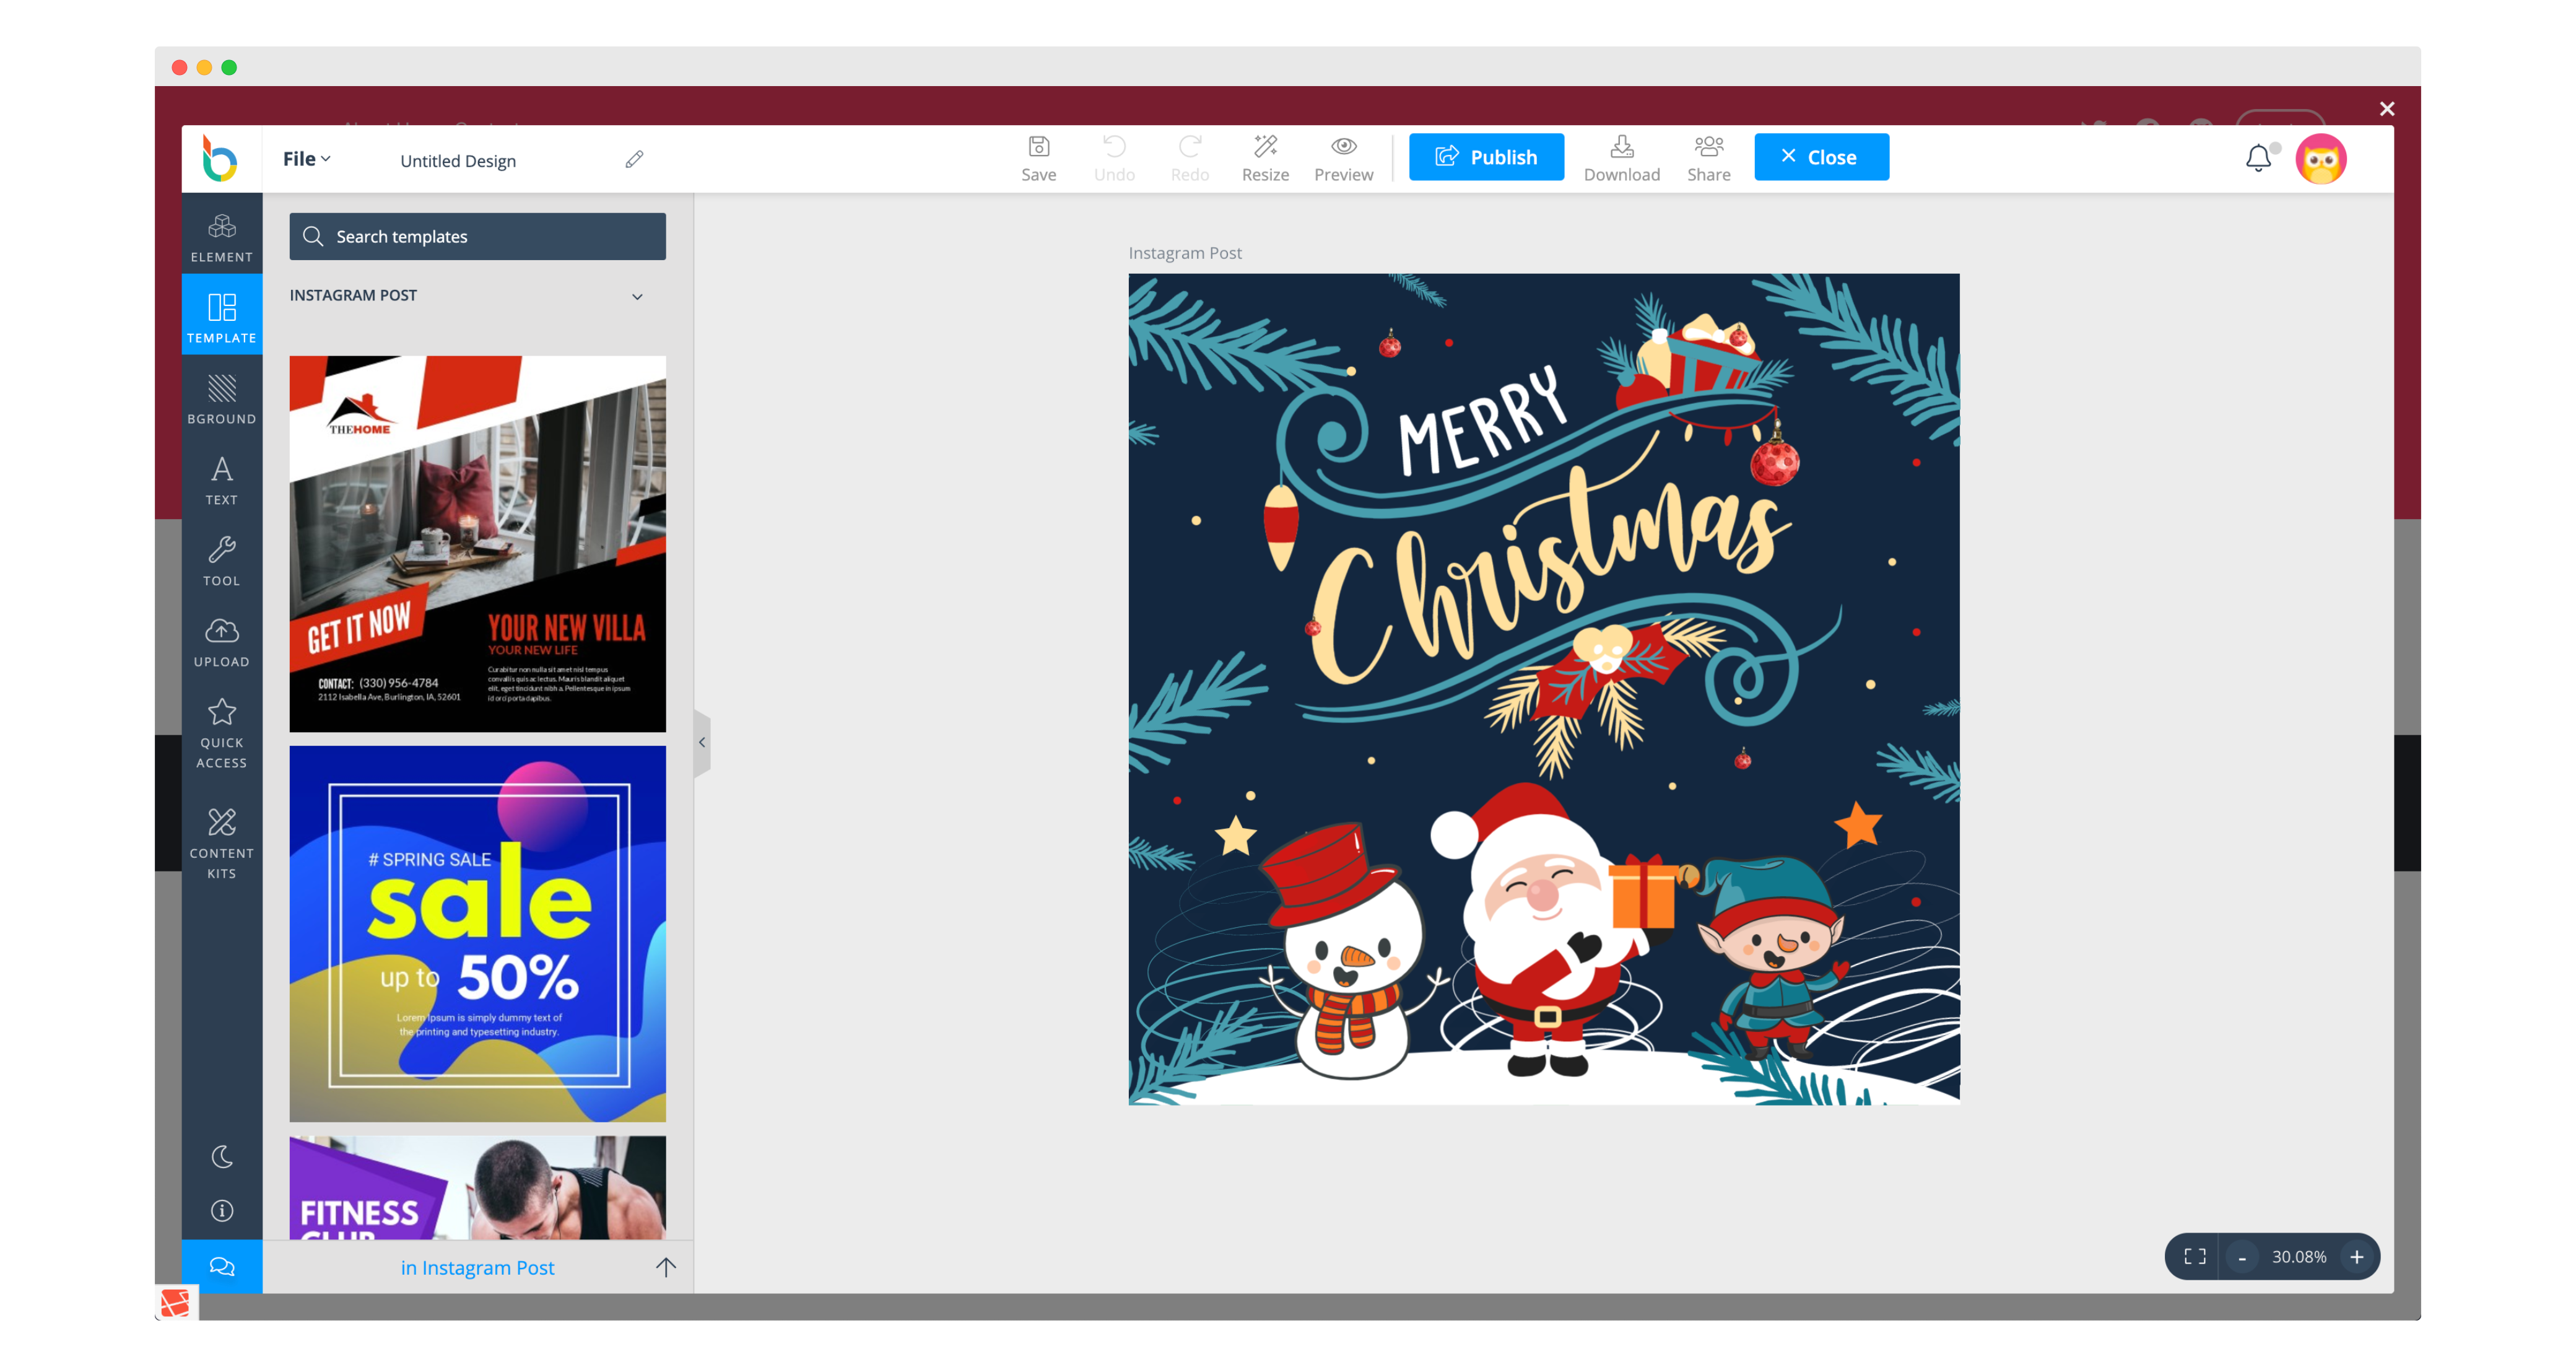Expand the Instagram Post category dropdown

[x=637, y=296]
